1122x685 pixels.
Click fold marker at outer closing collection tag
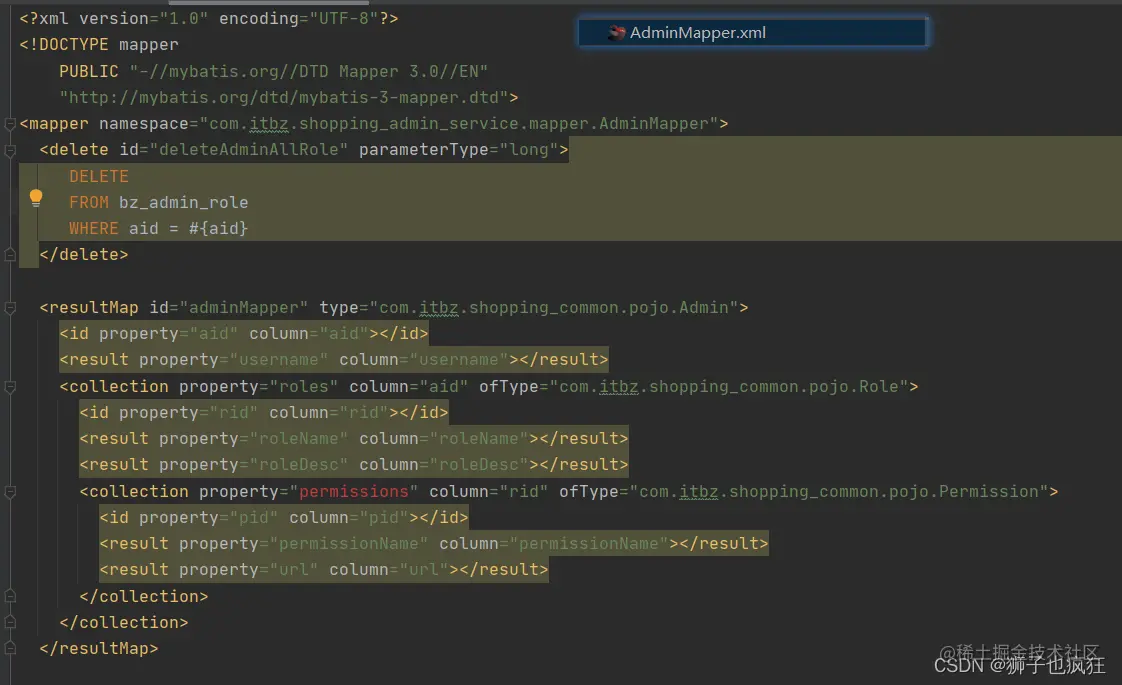[x=10, y=621]
